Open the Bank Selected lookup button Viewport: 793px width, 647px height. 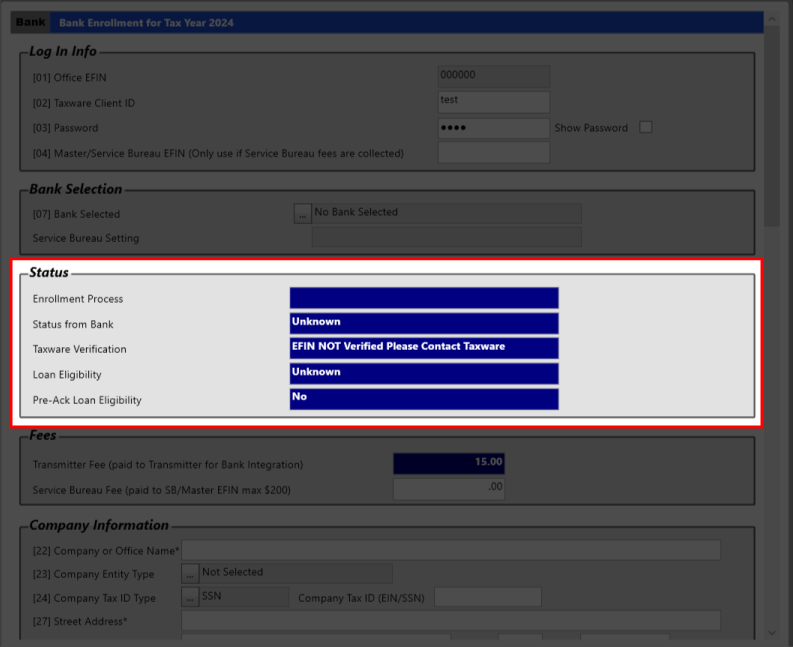point(302,213)
